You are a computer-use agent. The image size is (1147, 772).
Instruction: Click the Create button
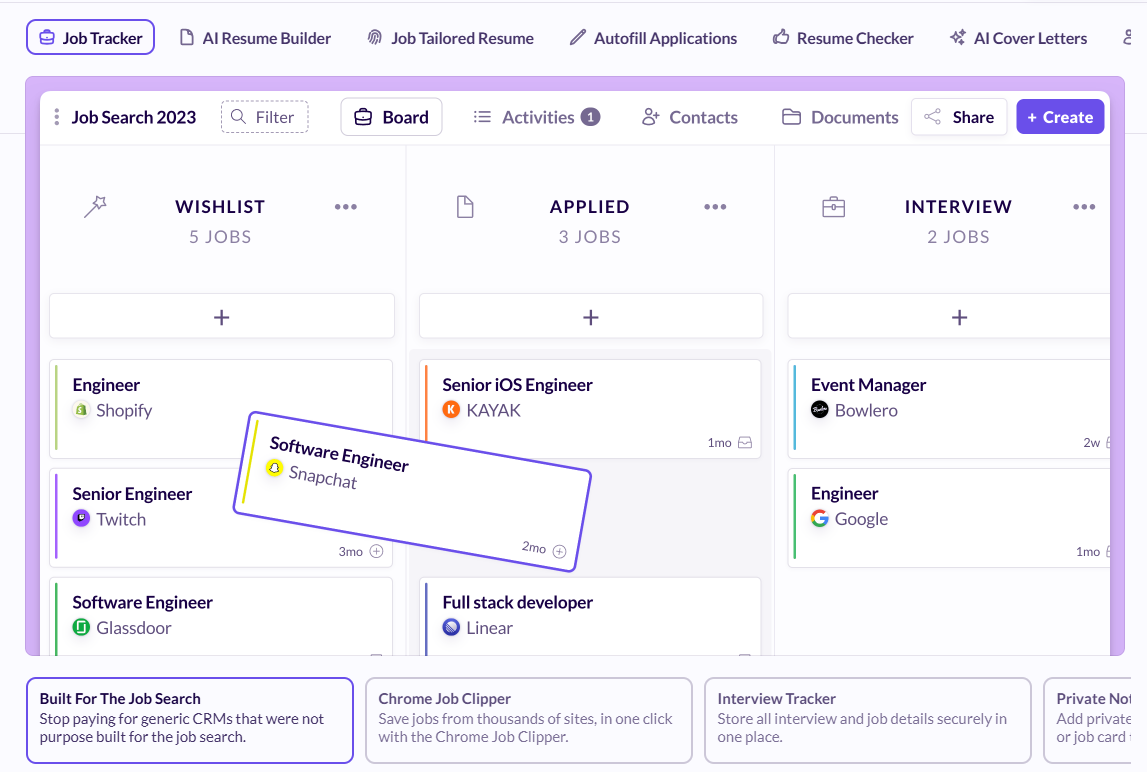point(1059,116)
